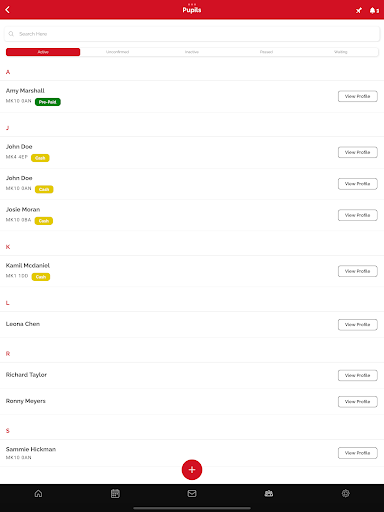The height and width of the screenshot is (512, 384).
Task: Open the pupils group icon in bottom bar
Action: (269, 493)
